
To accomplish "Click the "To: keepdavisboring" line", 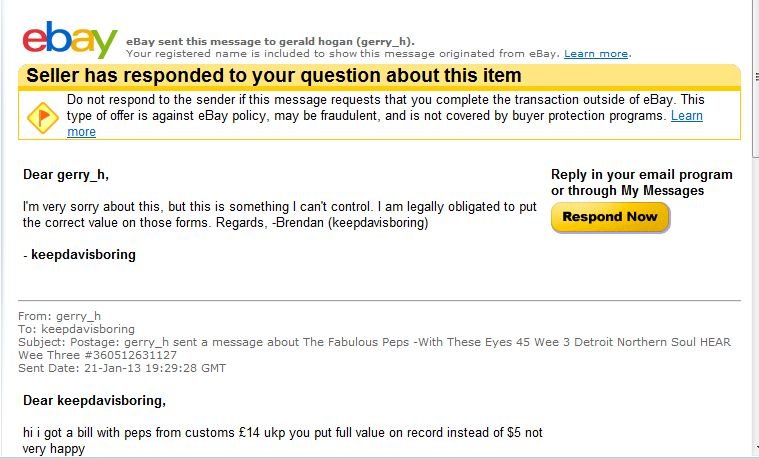I will (76, 329).
